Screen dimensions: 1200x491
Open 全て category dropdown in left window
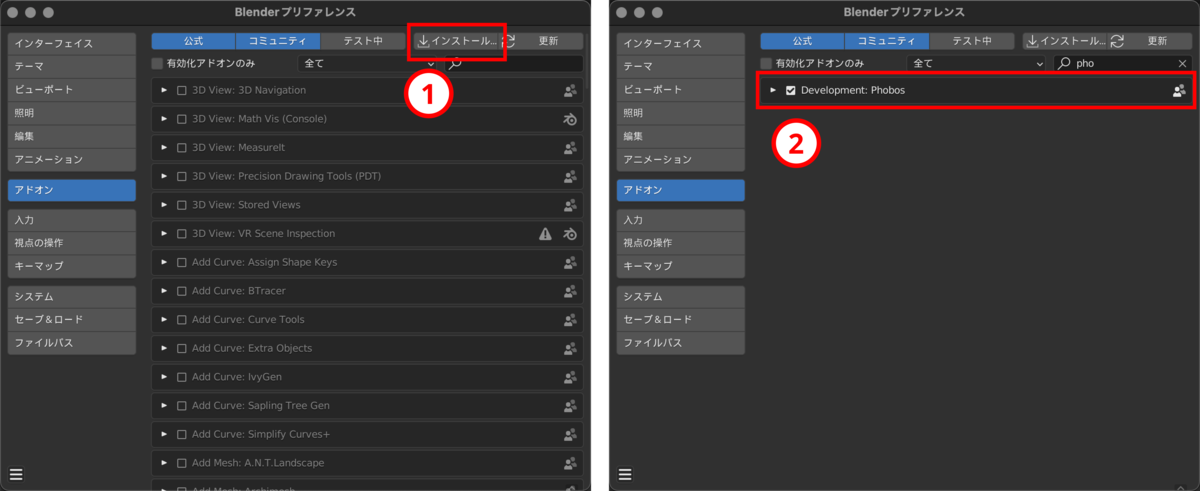coord(369,63)
